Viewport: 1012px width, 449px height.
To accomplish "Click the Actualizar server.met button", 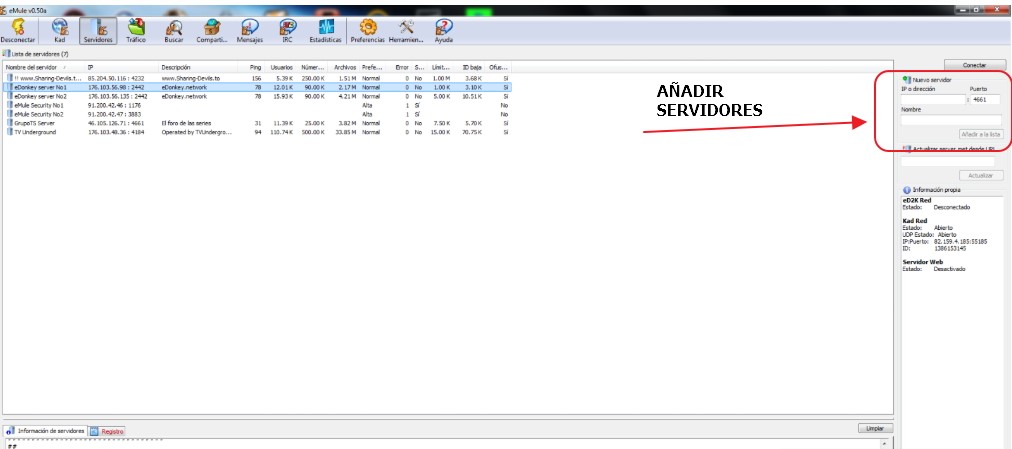I will [981, 175].
